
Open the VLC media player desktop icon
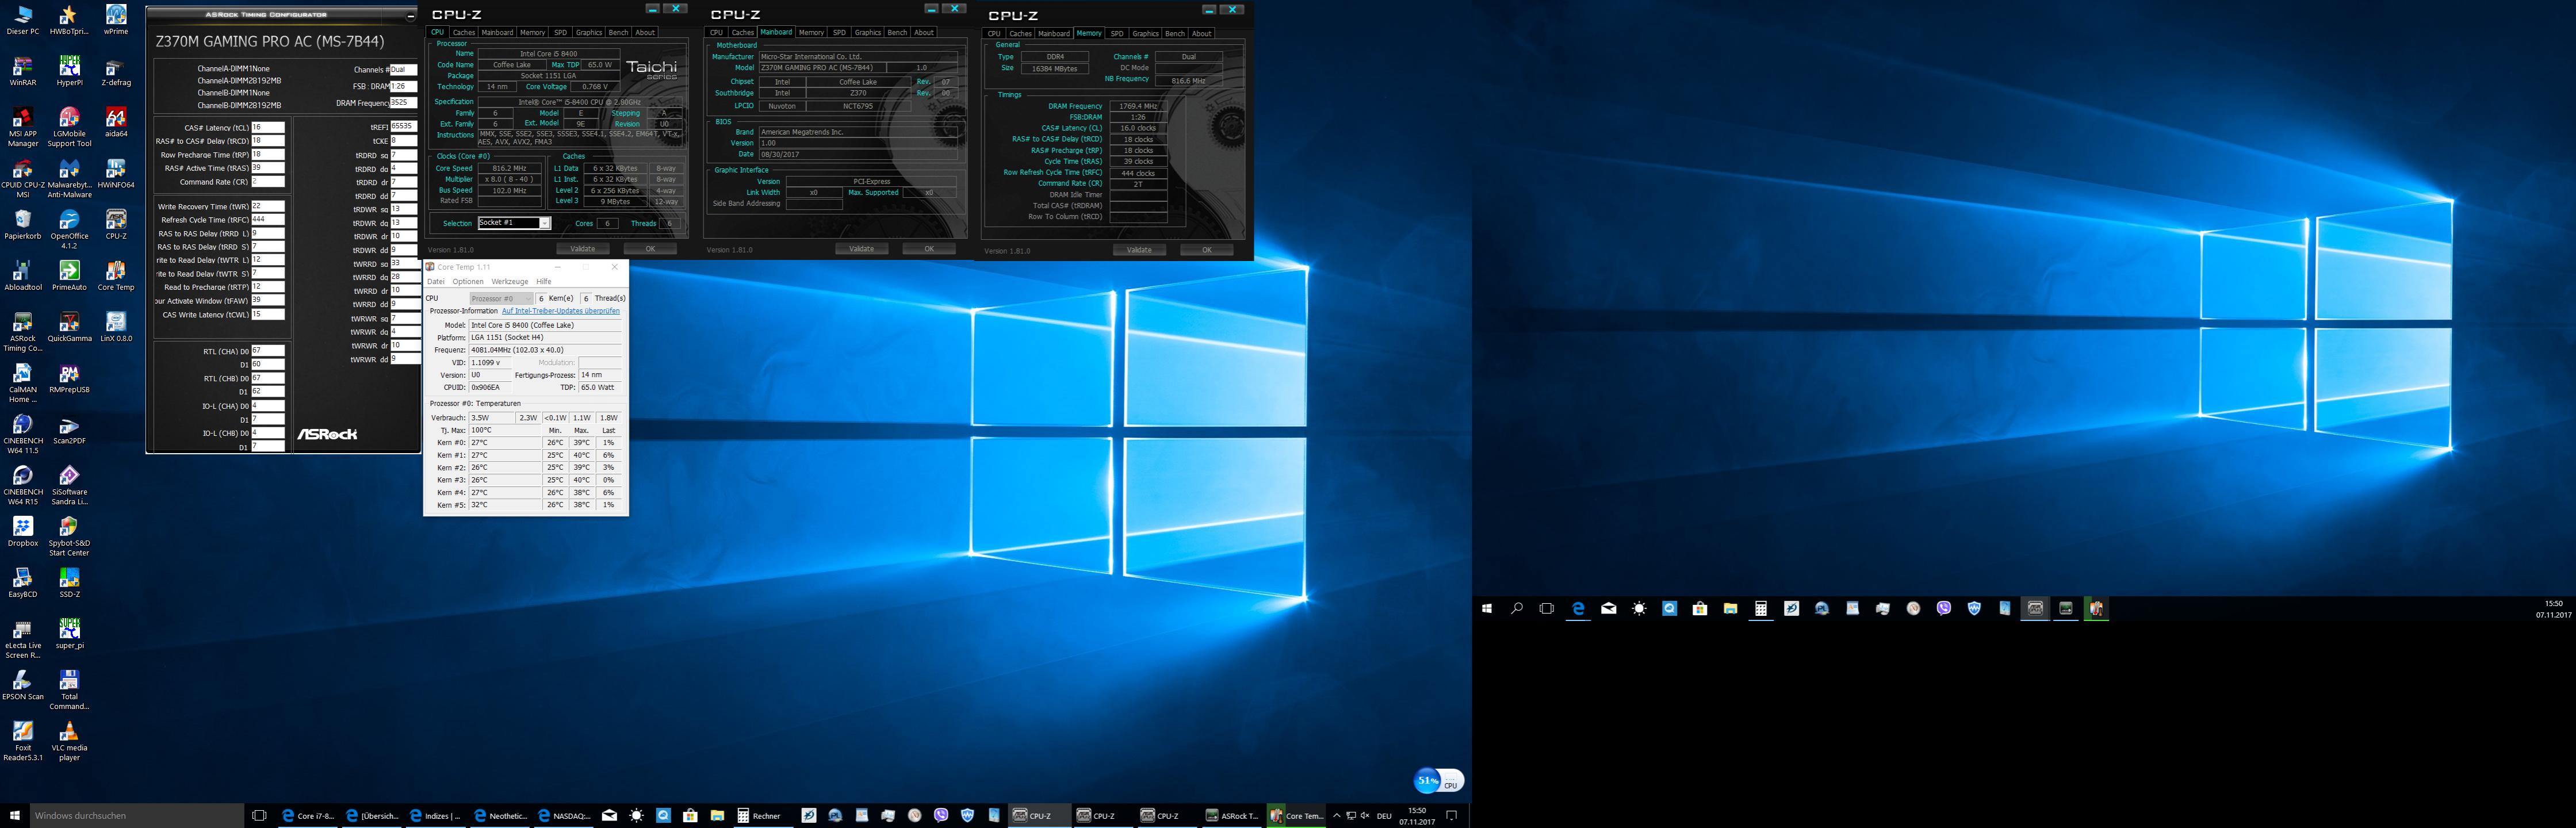pos(69,733)
